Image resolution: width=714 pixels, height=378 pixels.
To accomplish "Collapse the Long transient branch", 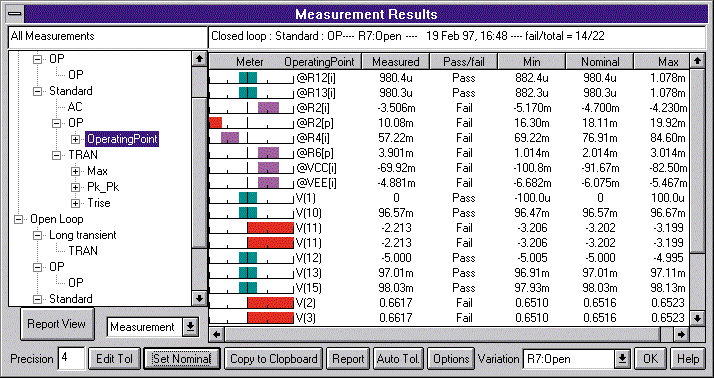I will pyautogui.click(x=37, y=235).
